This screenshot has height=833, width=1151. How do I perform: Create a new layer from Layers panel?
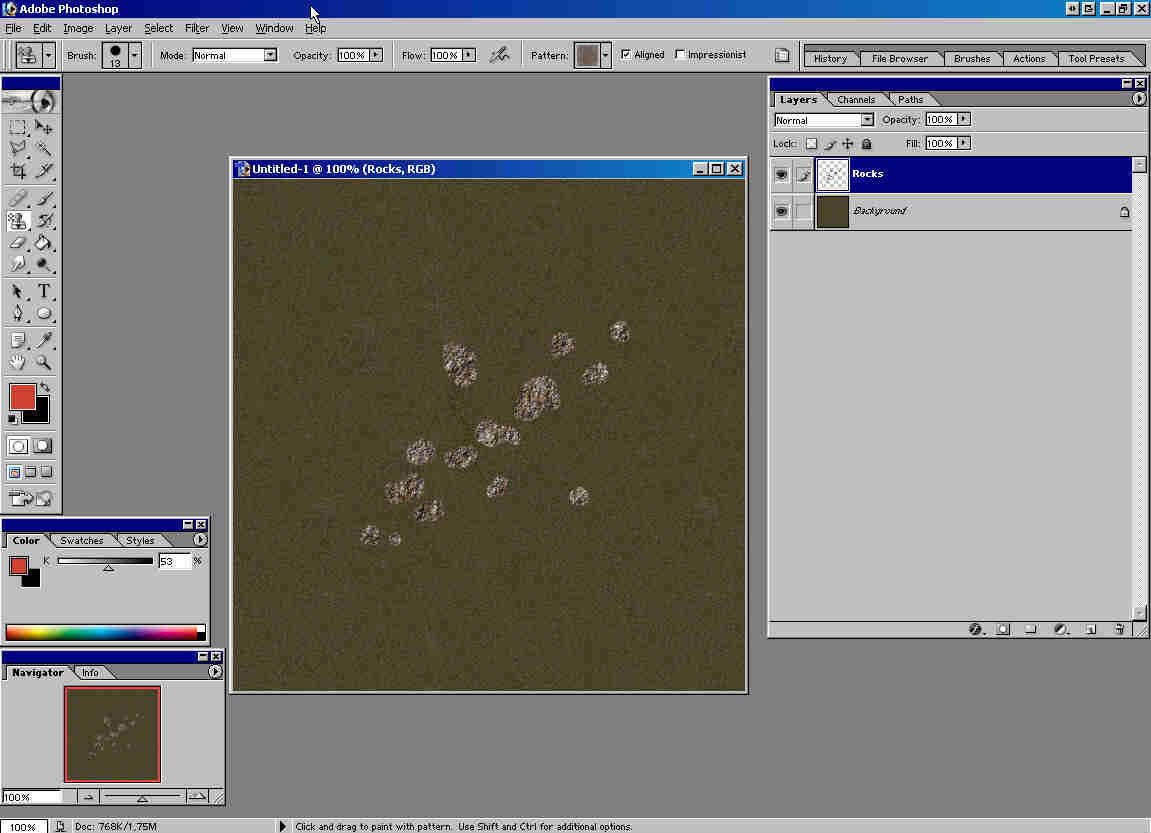point(1091,629)
